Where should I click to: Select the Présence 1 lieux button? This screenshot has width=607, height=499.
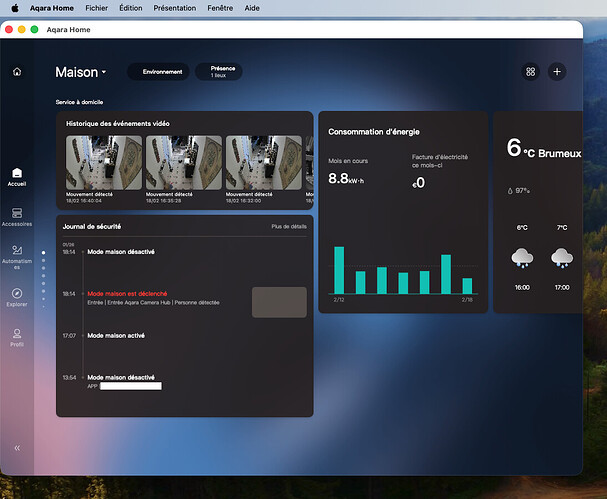[218, 72]
